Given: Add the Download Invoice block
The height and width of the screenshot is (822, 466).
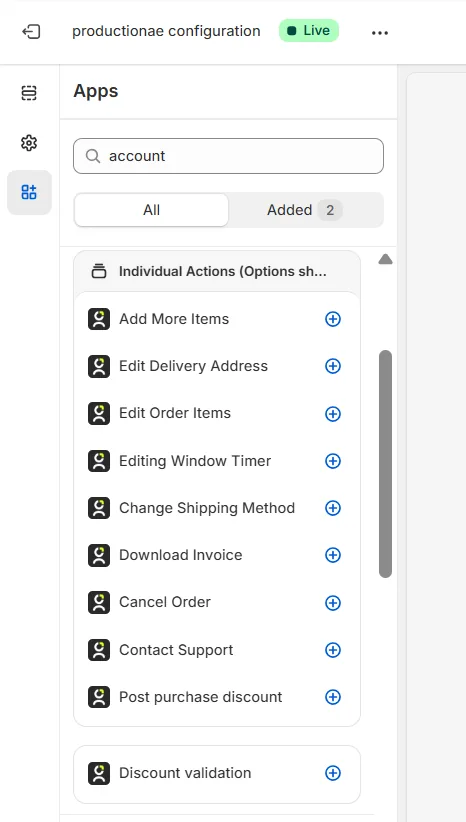Looking at the screenshot, I should [333, 555].
